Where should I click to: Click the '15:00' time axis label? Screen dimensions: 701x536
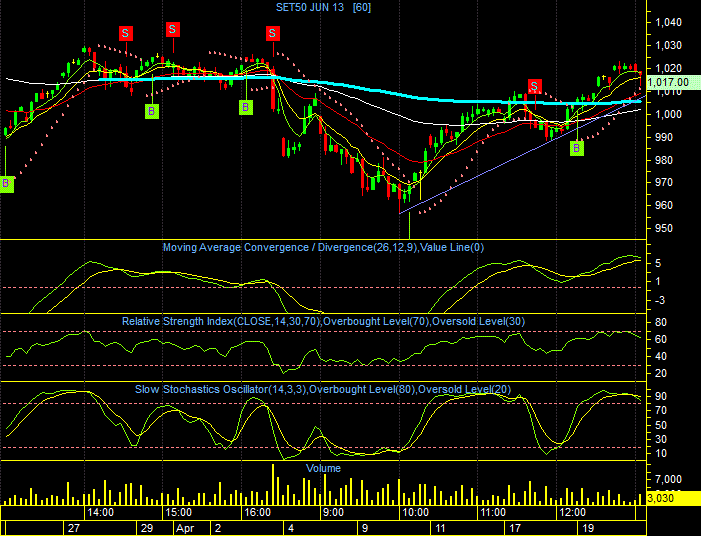coord(178,512)
